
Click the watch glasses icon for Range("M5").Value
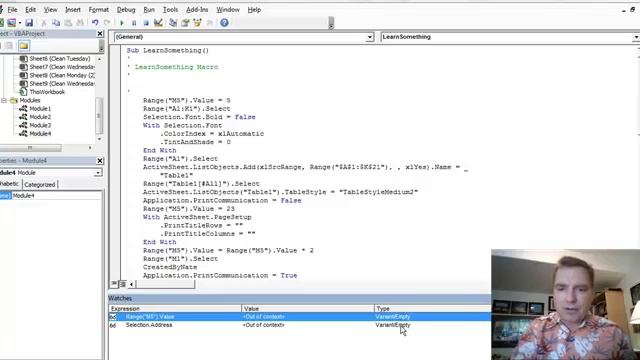(x=113, y=317)
